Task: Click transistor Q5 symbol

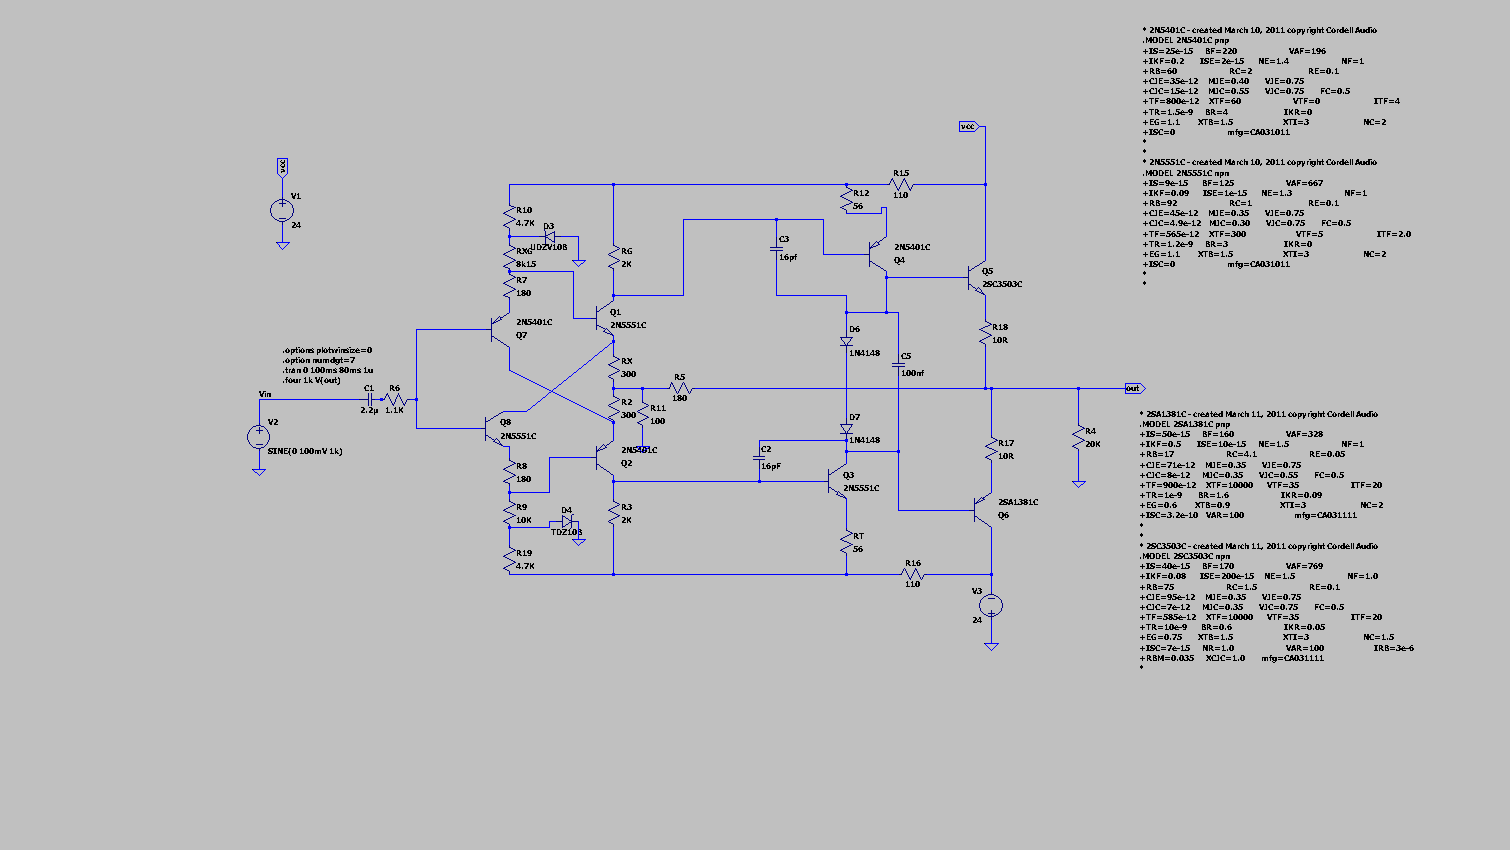Action: tap(976, 277)
